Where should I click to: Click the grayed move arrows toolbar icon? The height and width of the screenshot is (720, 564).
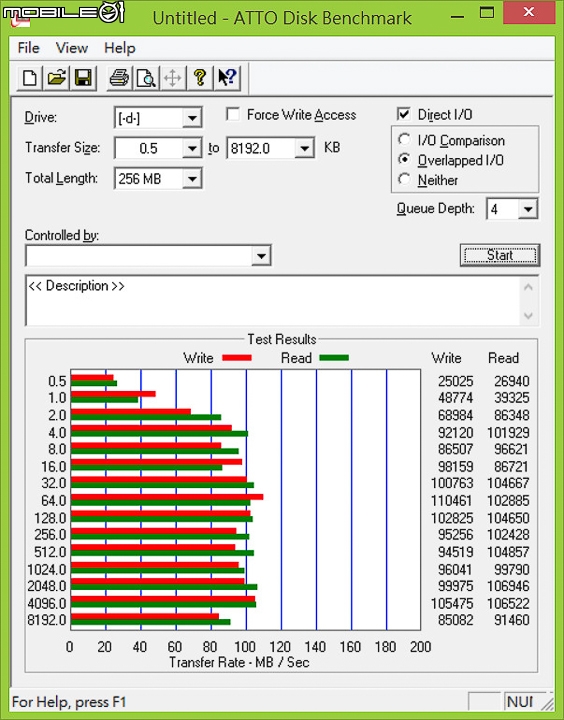pos(173,78)
